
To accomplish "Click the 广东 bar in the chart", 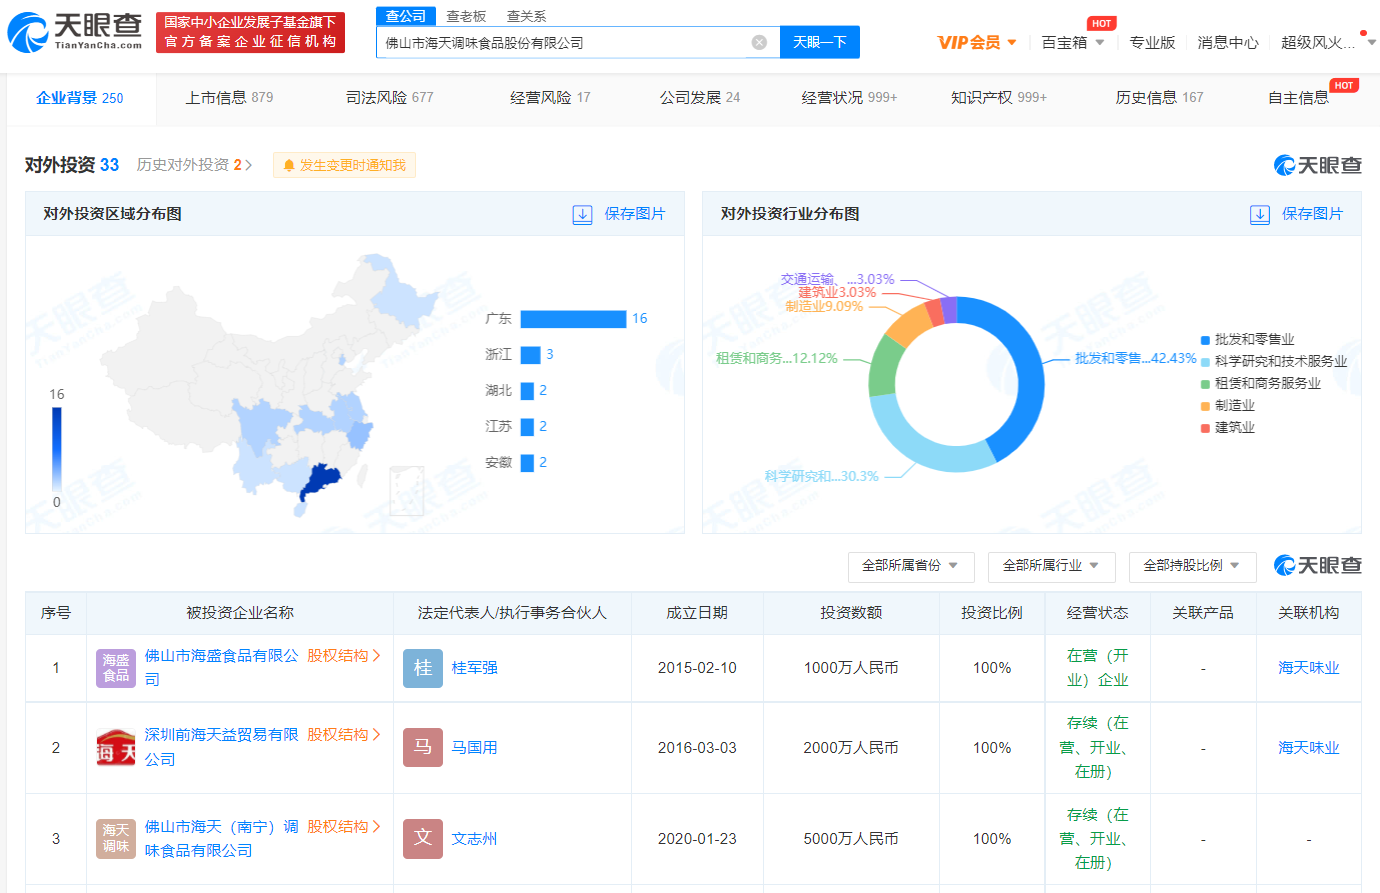I will pos(573,319).
